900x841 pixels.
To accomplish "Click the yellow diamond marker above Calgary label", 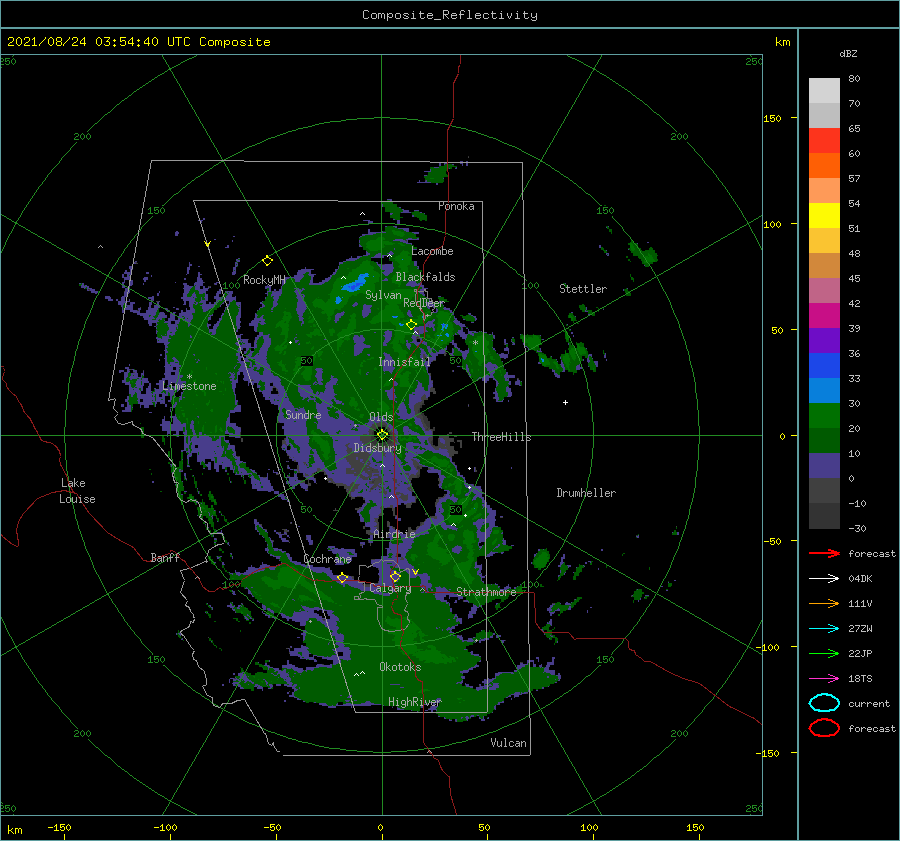I will (x=395, y=576).
